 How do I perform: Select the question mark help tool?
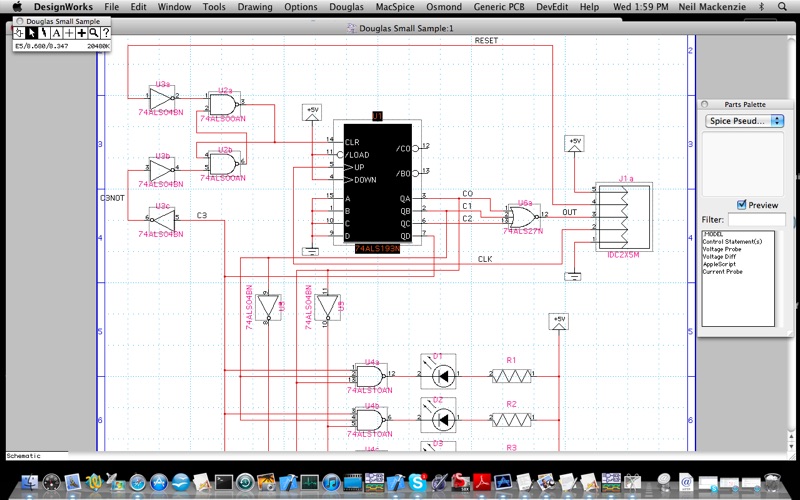(x=105, y=33)
